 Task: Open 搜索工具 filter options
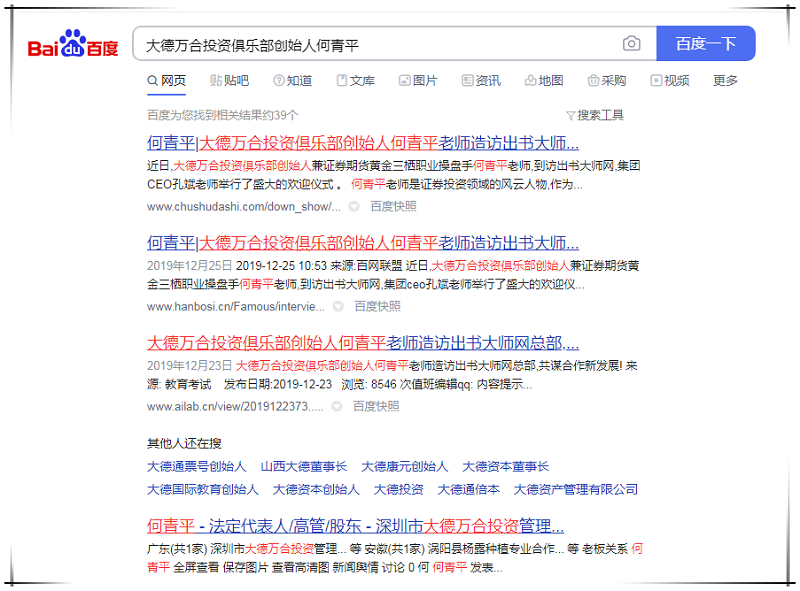pyautogui.click(x=594, y=115)
